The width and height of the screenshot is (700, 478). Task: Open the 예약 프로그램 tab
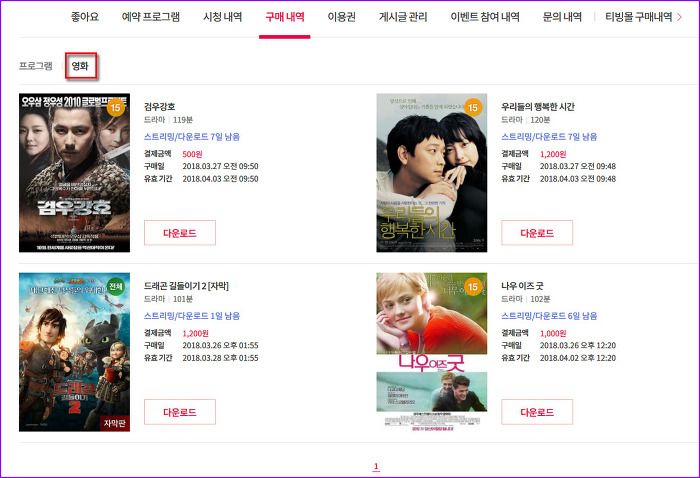pos(151,17)
